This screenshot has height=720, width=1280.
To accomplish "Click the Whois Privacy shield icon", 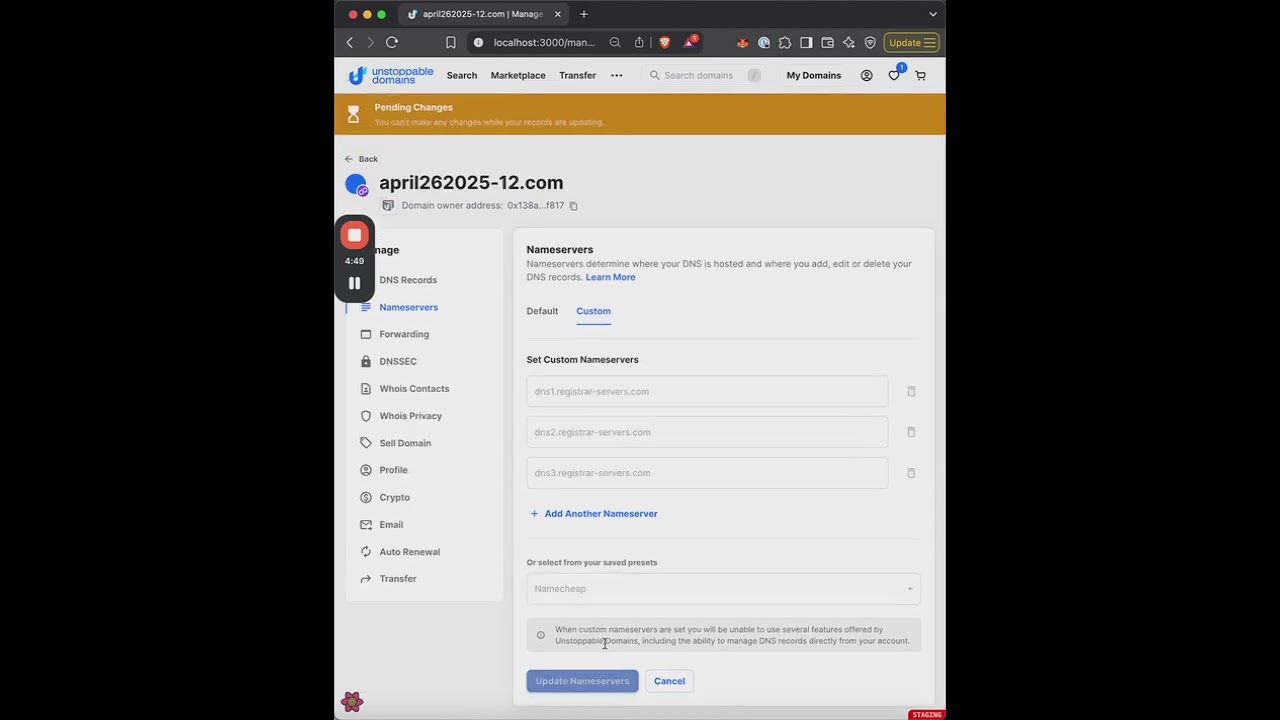I will pyautogui.click(x=365, y=416).
